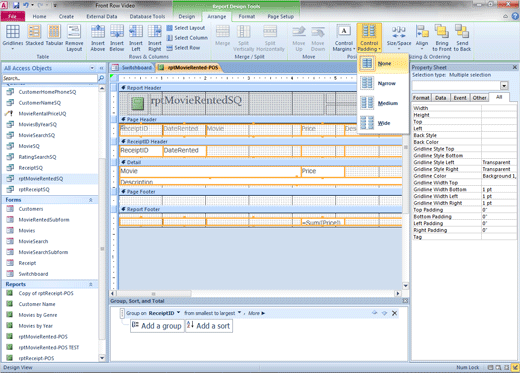The height and width of the screenshot is (373, 520).
Task: Open the Other tab in Property Sheet
Action: click(479, 98)
